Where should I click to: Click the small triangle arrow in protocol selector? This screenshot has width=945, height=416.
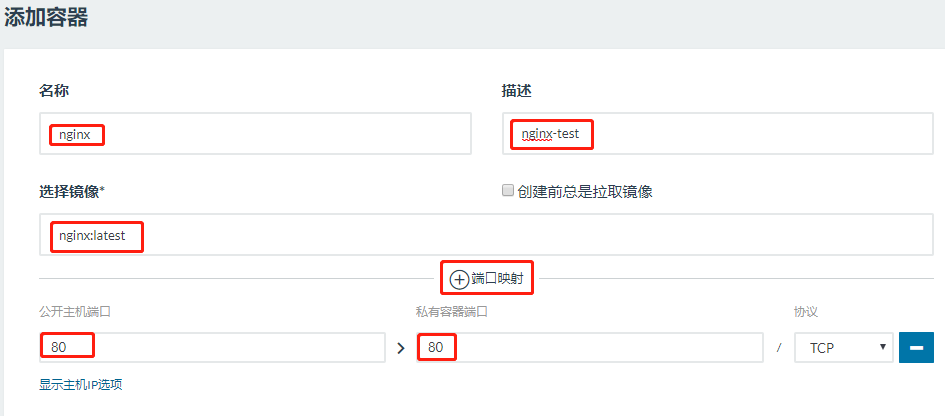tap(882, 347)
